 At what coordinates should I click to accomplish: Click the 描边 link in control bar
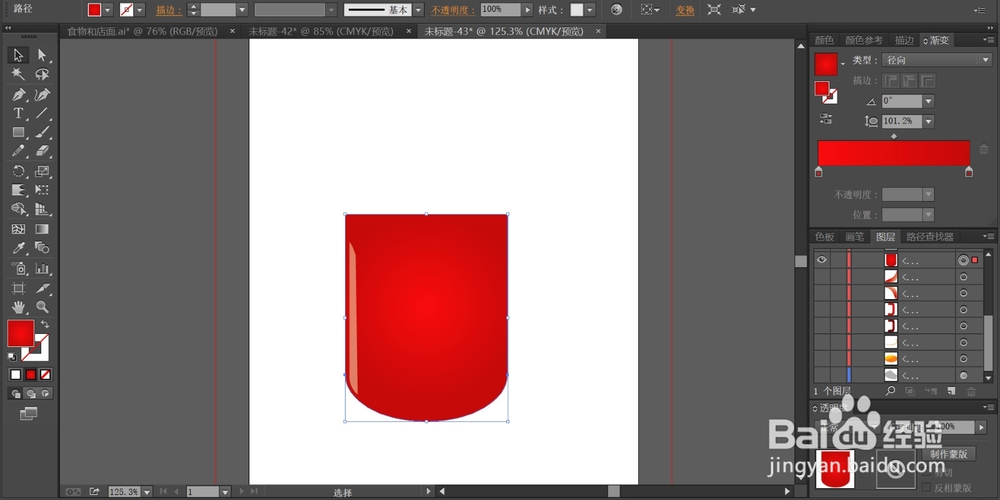[169, 10]
